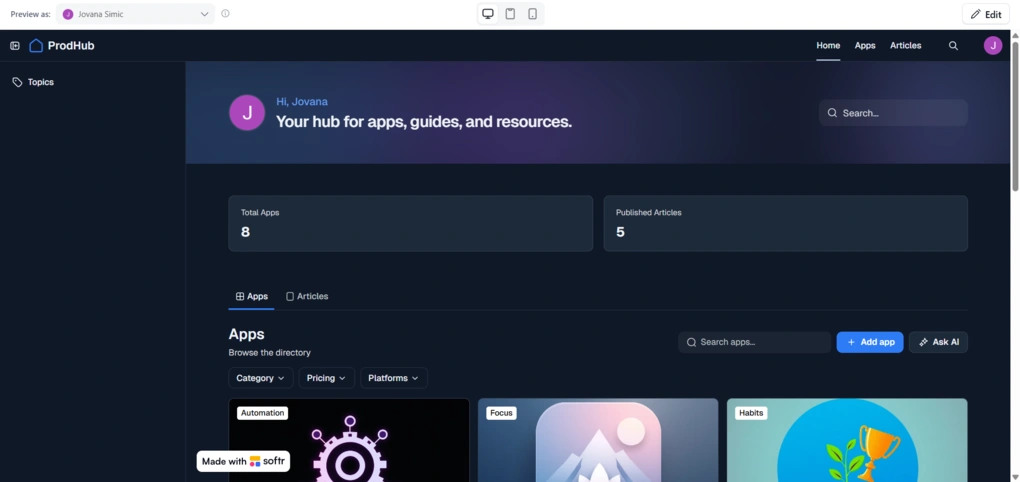Viewport: 1020px width, 482px height.
Task: Switch to the Articles tab
Action: point(307,297)
